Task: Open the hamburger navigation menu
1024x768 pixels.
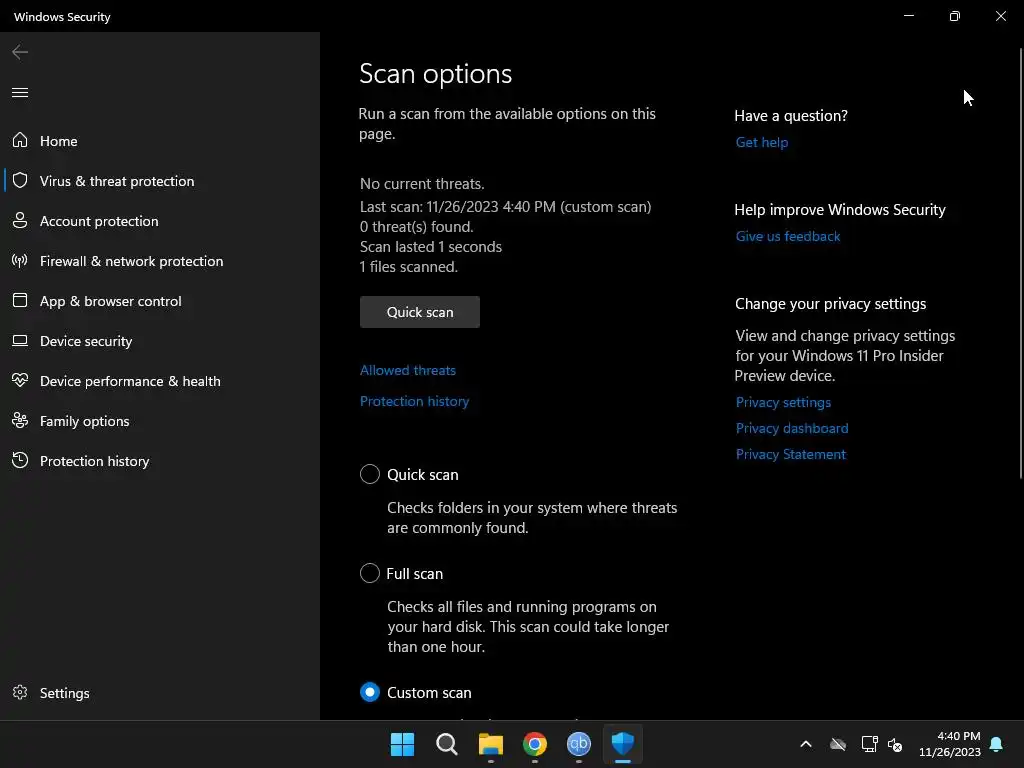Action: click(x=20, y=93)
